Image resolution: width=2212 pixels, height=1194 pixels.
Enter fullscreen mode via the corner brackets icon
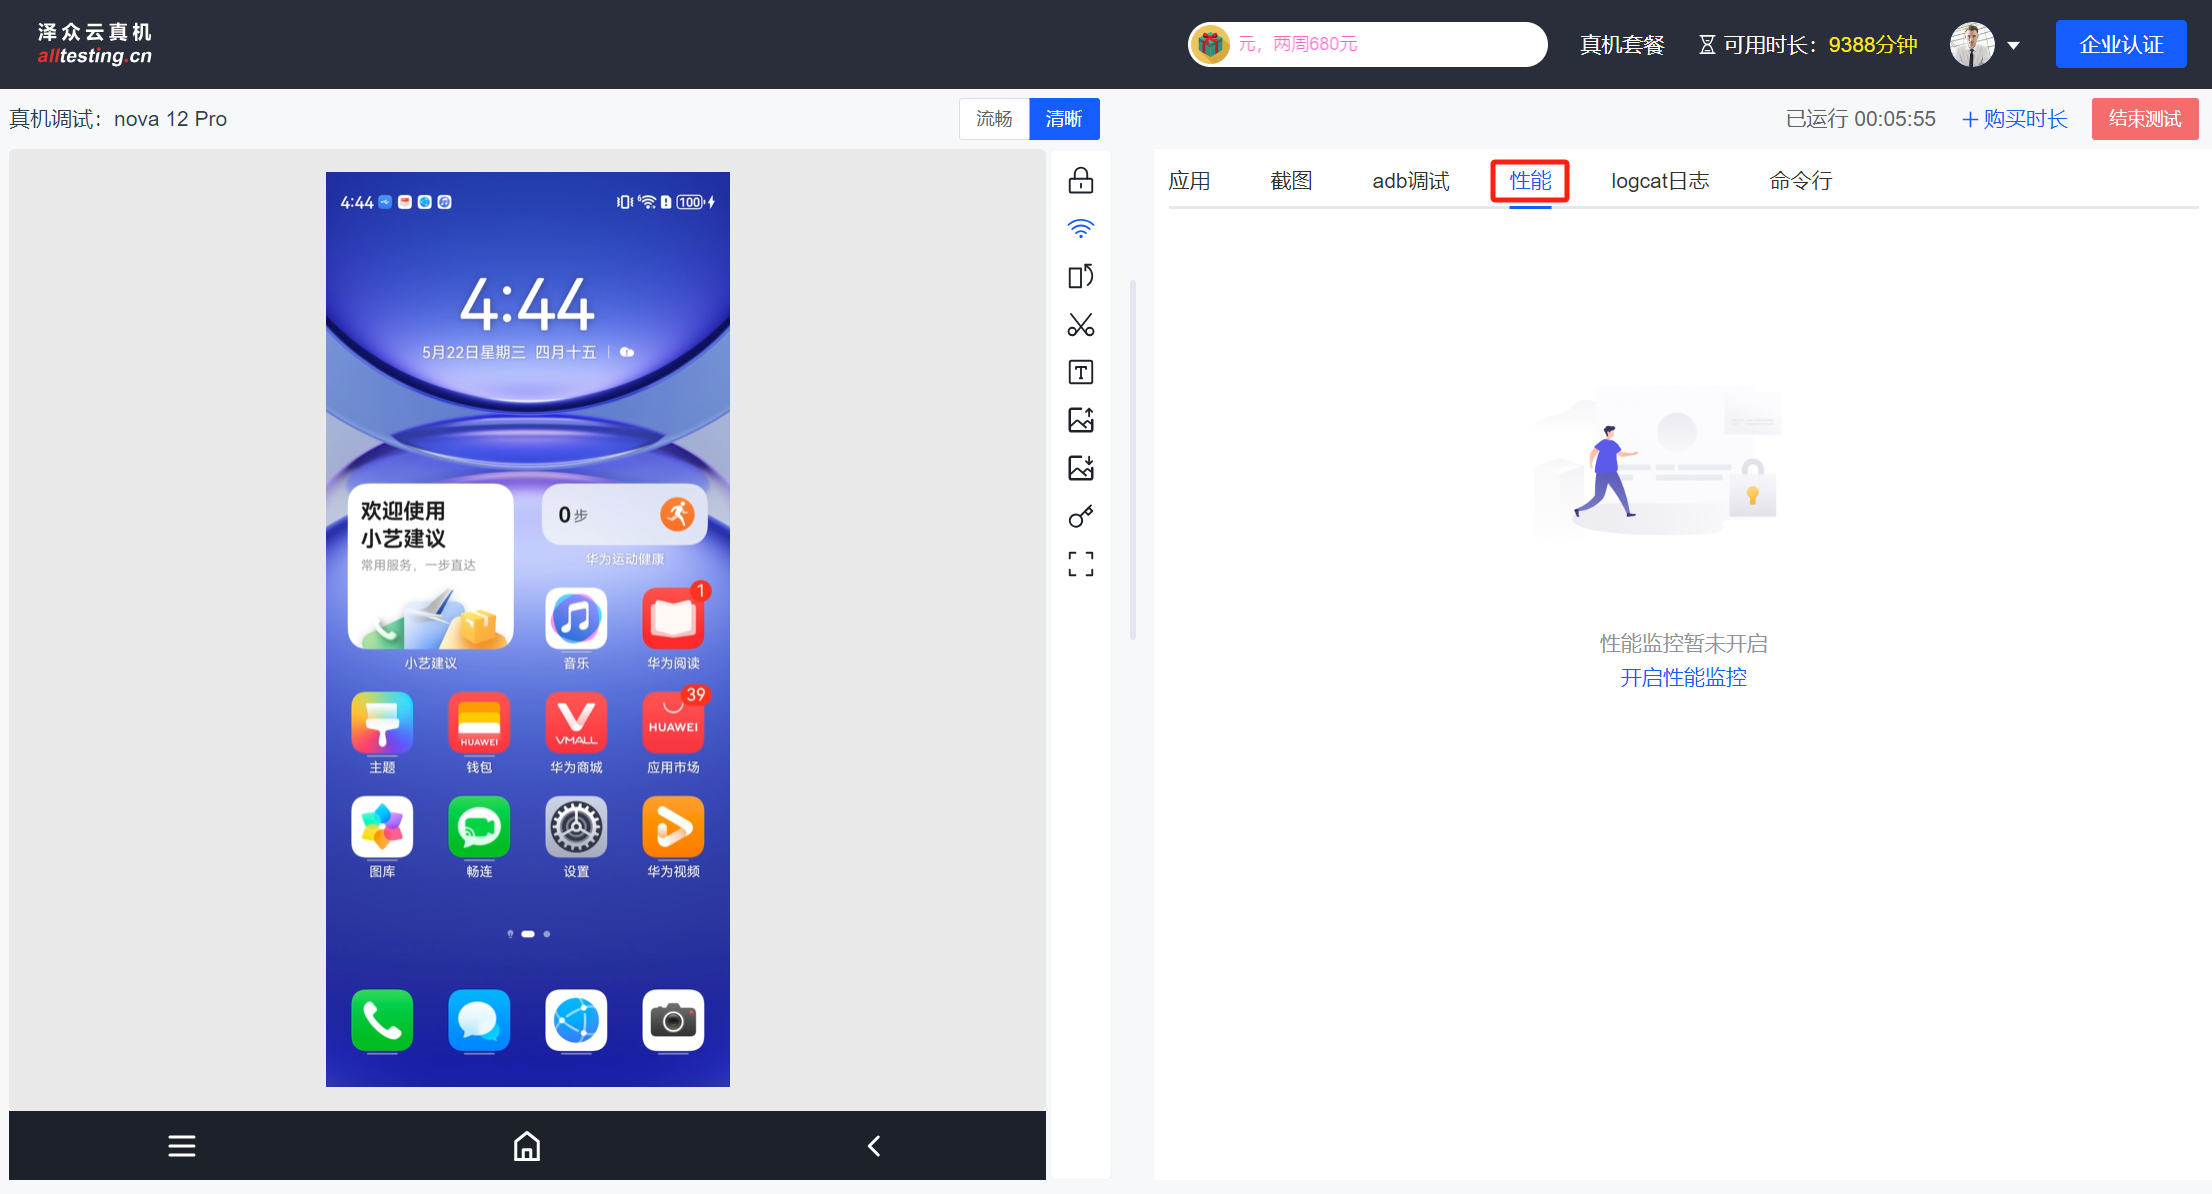tap(1080, 564)
